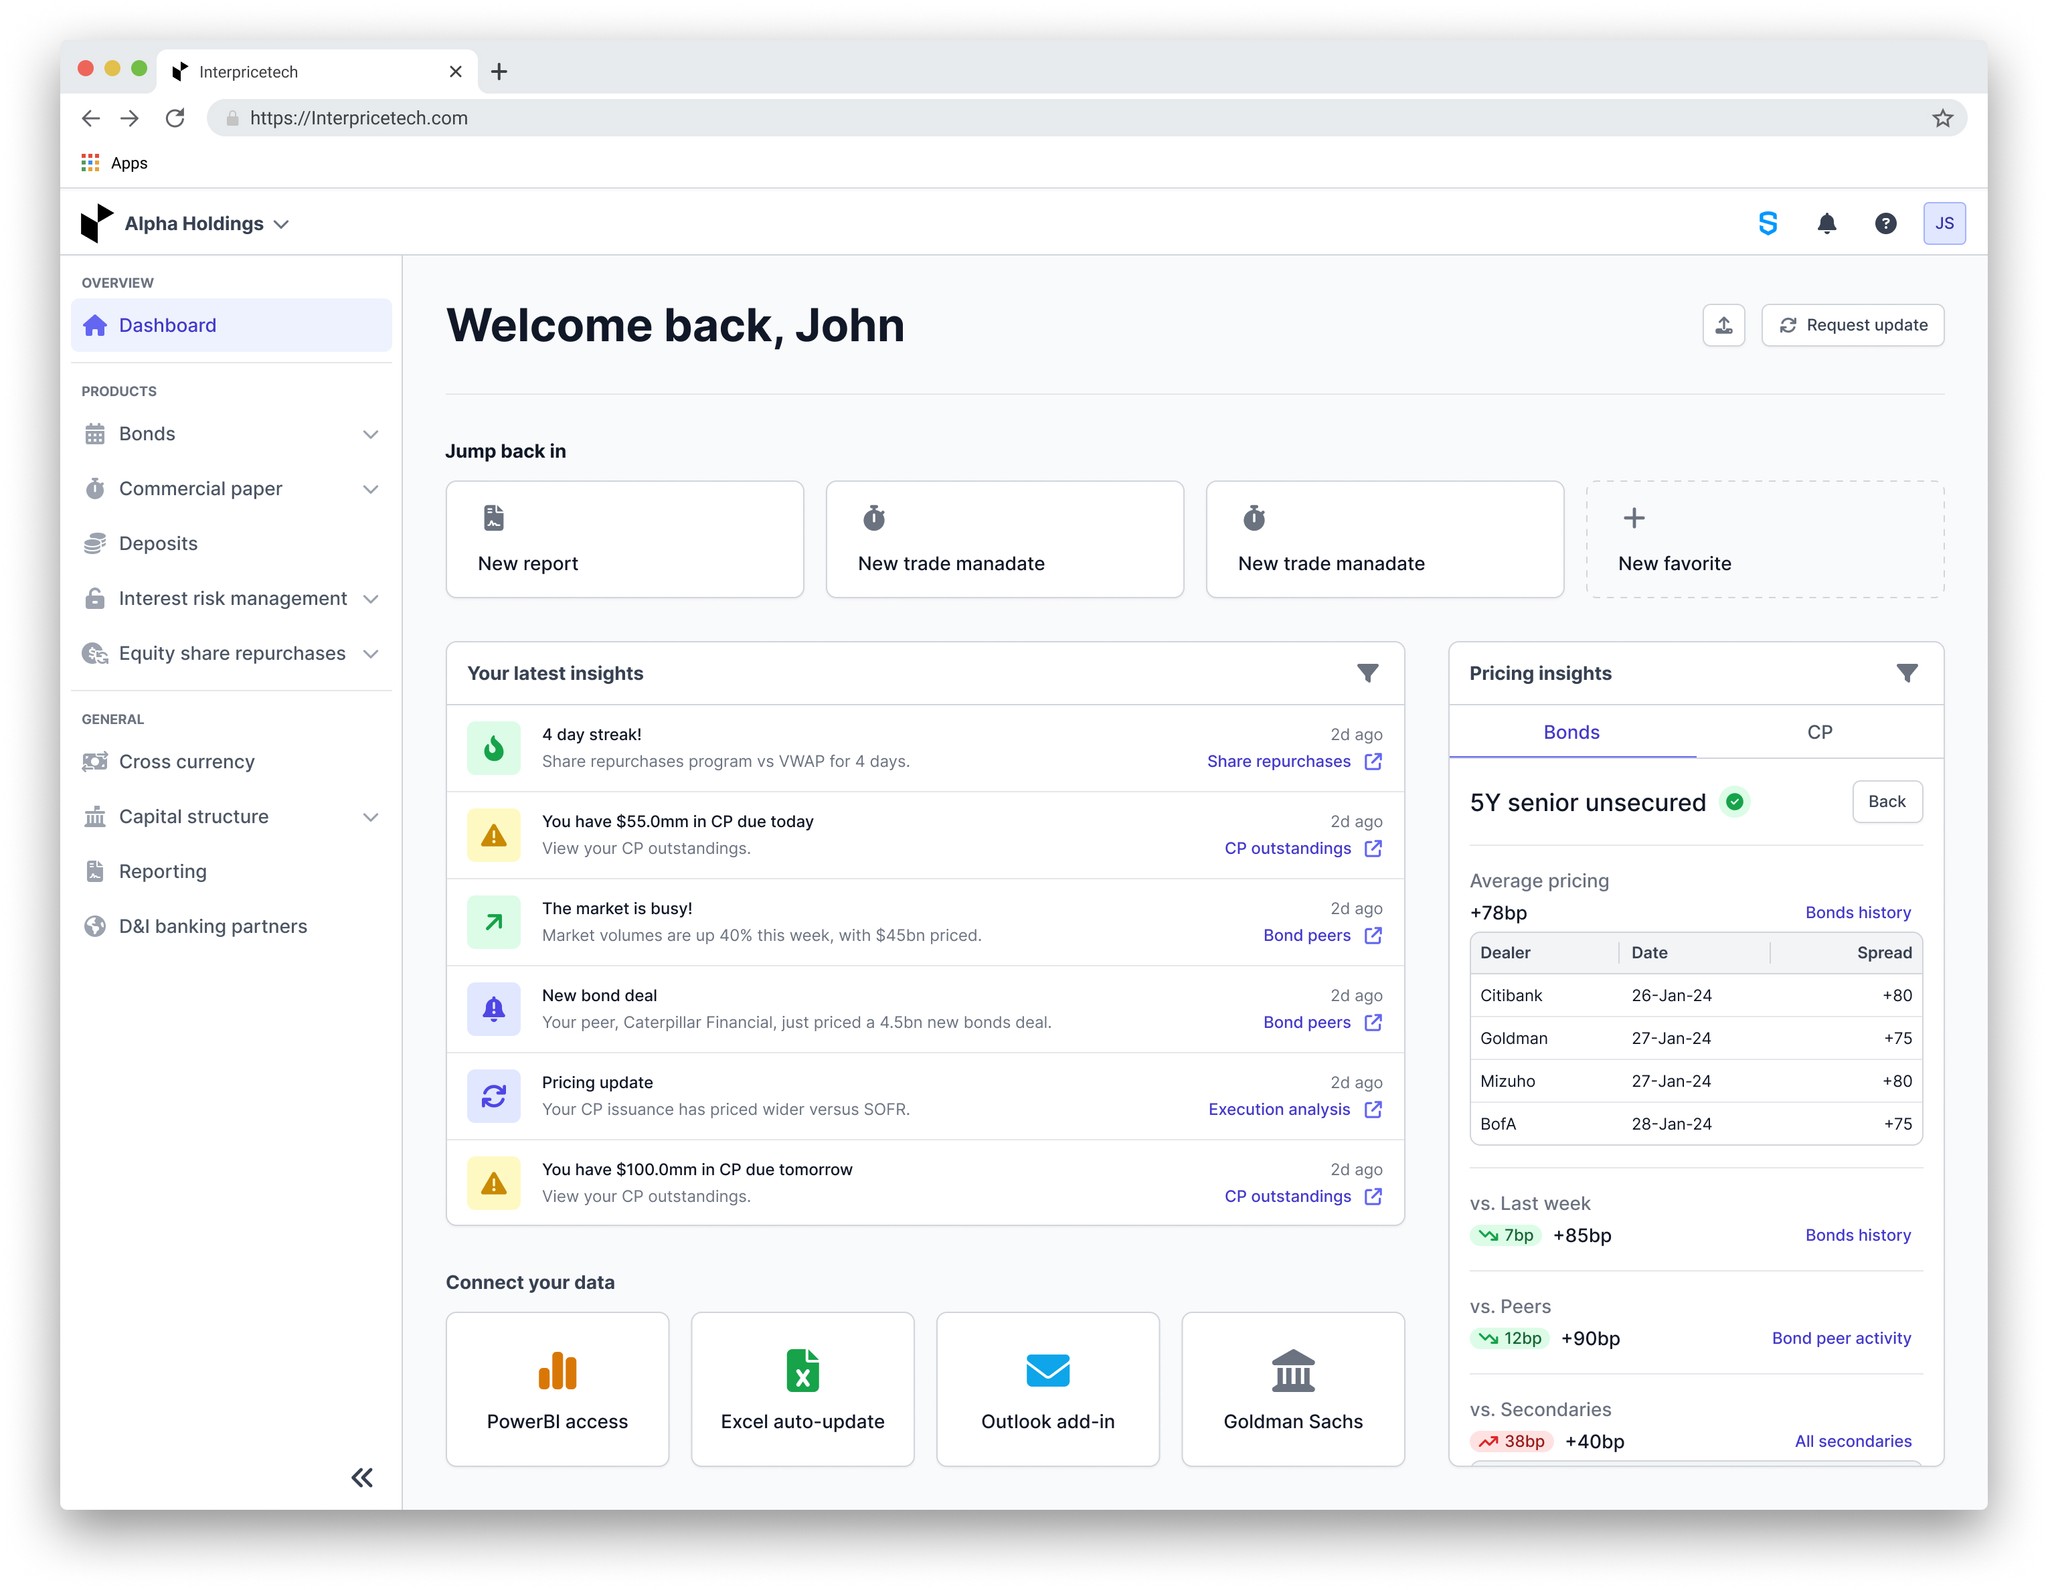Switch to the CP pricing tab
The height and width of the screenshot is (1590, 2048).
(x=1819, y=732)
